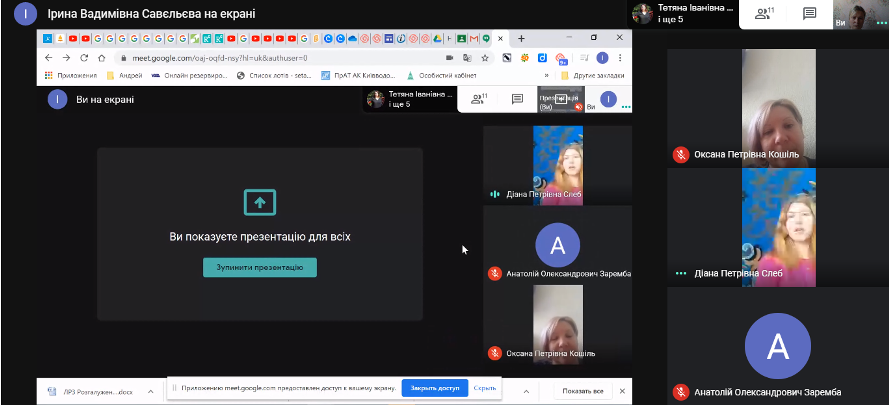The width and height of the screenshot is (889, 405).
Task: Click your own video thumbnail labeled Ви
Action: [x=860, y=14]
